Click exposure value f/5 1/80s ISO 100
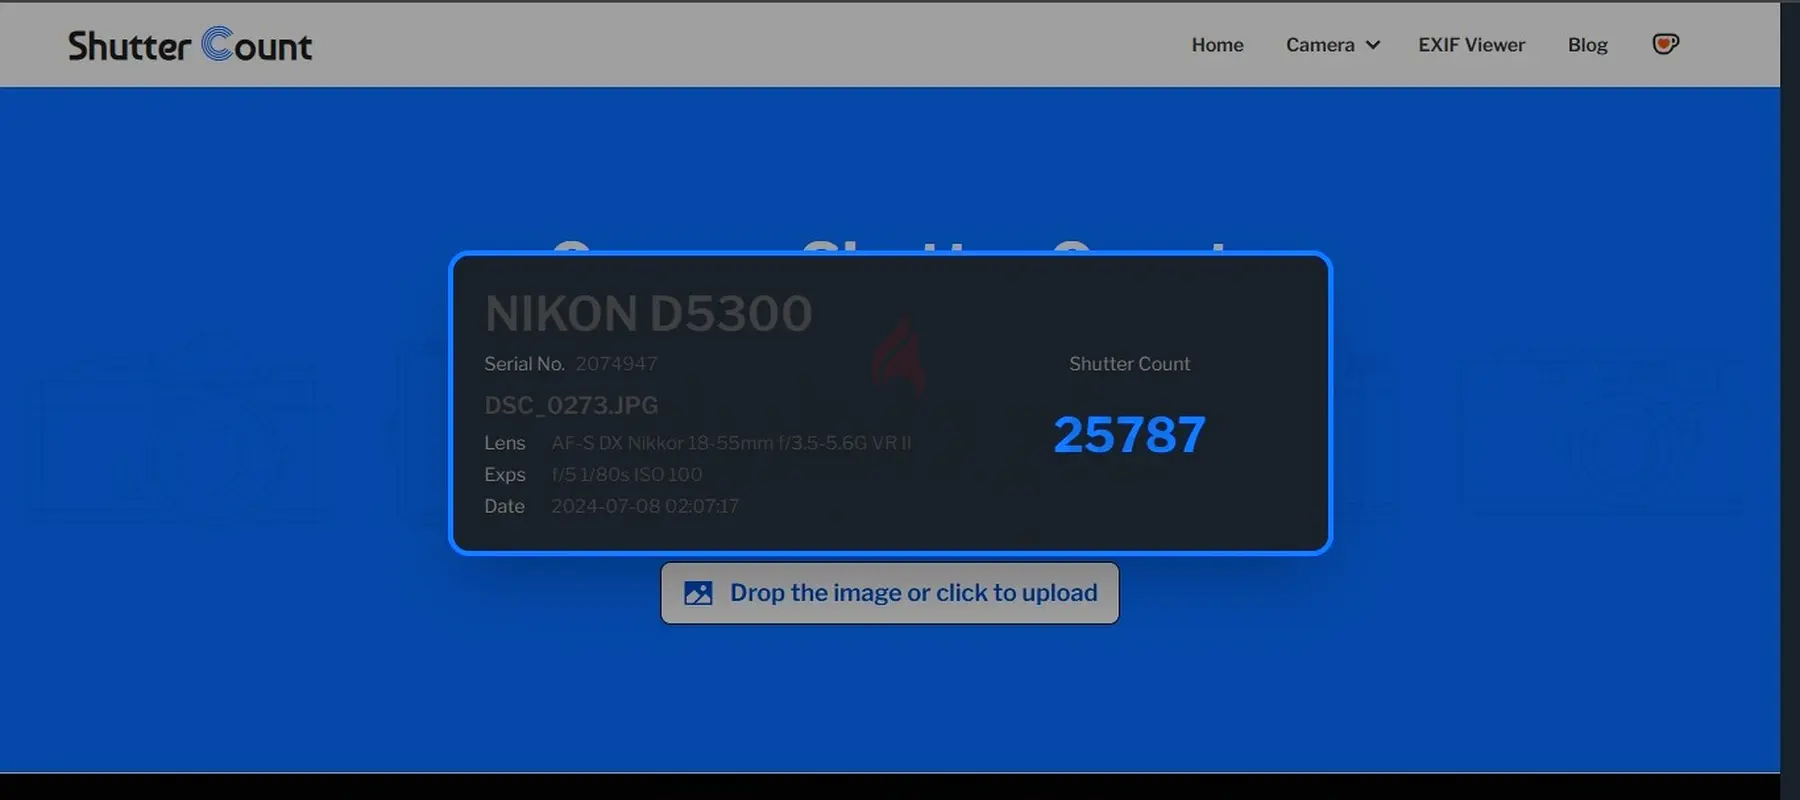 click(x=627, y=475)
